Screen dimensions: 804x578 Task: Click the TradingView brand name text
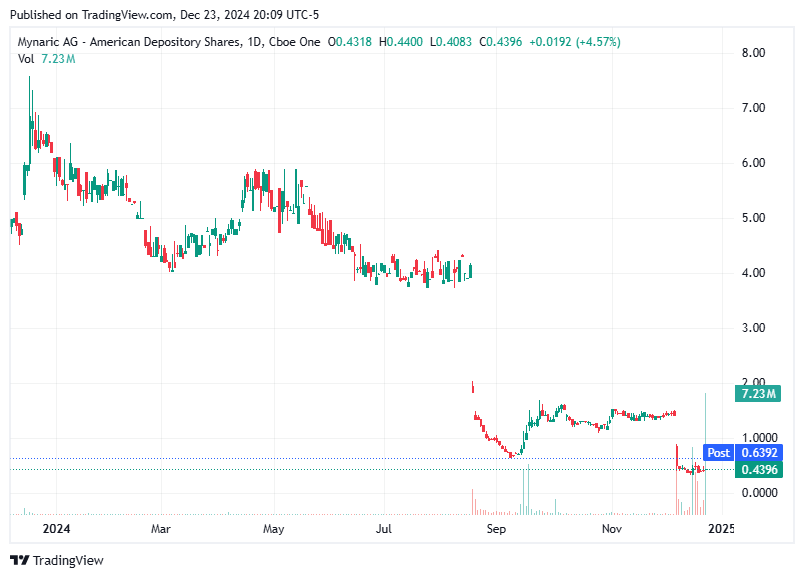tap(68, 561)
